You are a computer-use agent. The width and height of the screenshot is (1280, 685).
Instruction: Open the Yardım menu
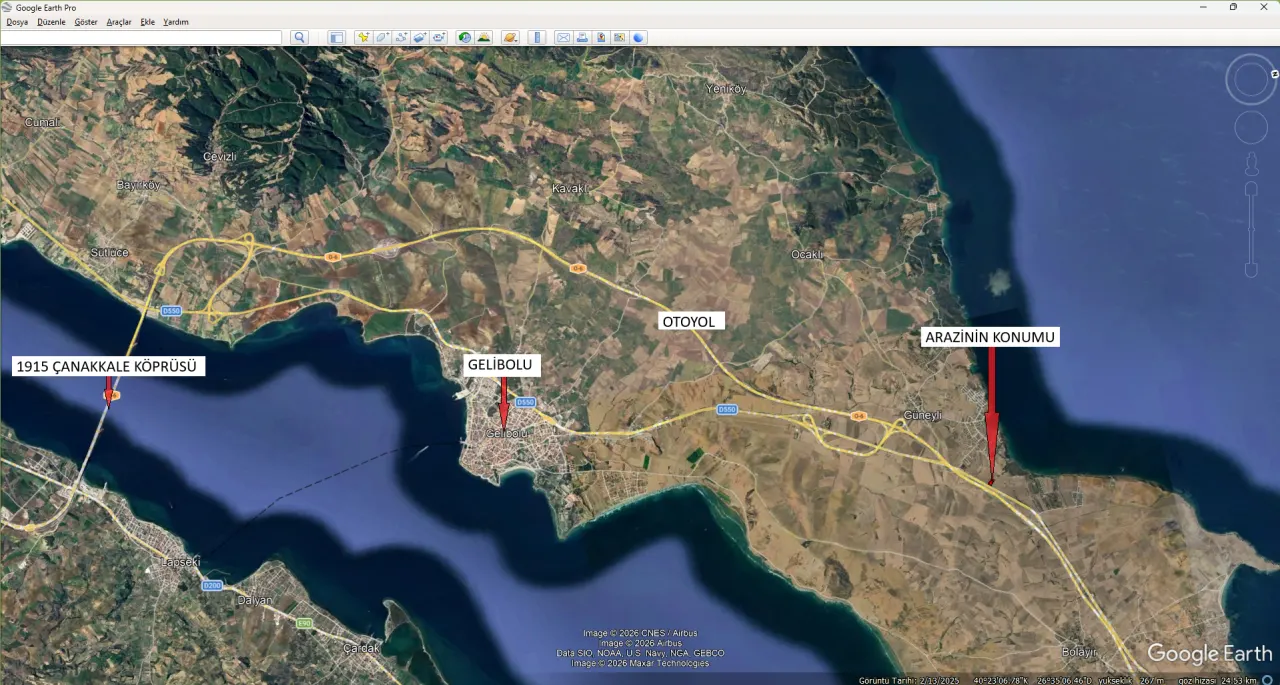(x=176, y=22)
